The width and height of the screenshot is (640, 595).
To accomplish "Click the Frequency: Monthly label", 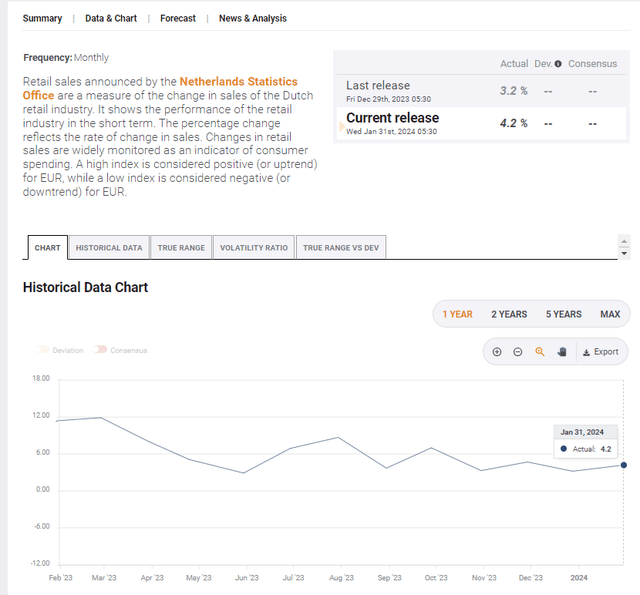I will point(66,58).
